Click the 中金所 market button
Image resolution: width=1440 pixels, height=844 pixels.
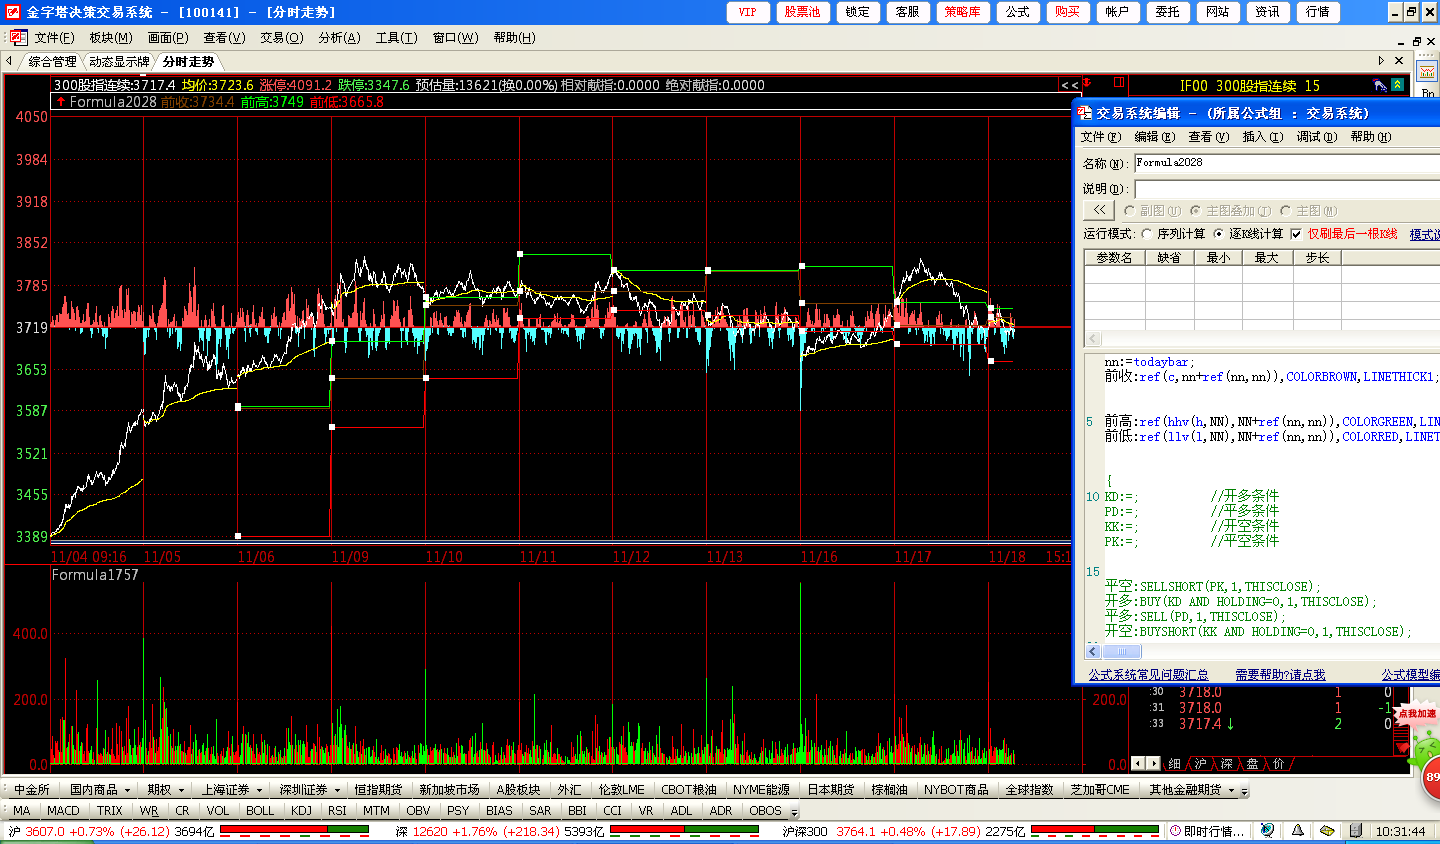pos(31,790)
